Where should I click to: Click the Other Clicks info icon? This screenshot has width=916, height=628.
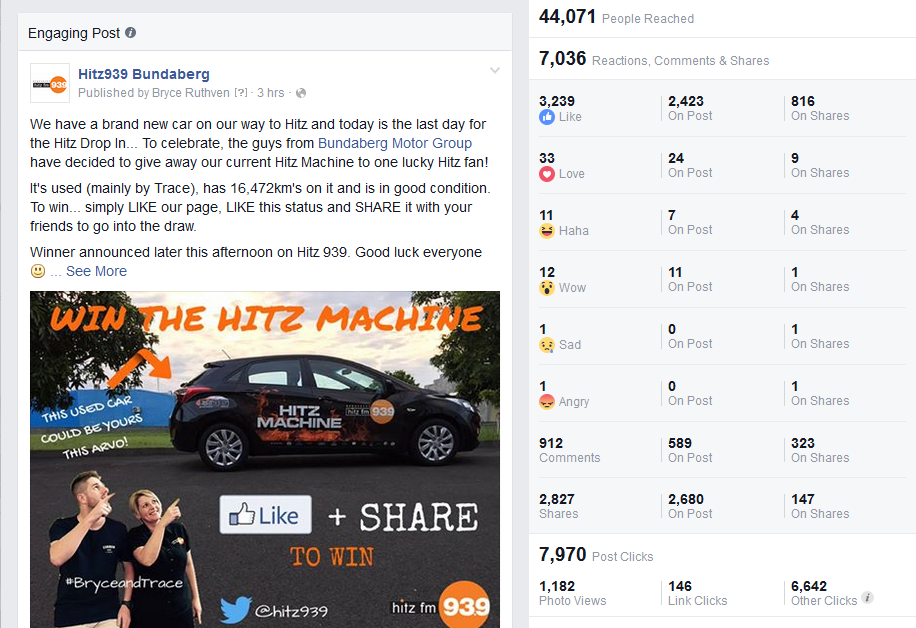(x=868, y=598)
